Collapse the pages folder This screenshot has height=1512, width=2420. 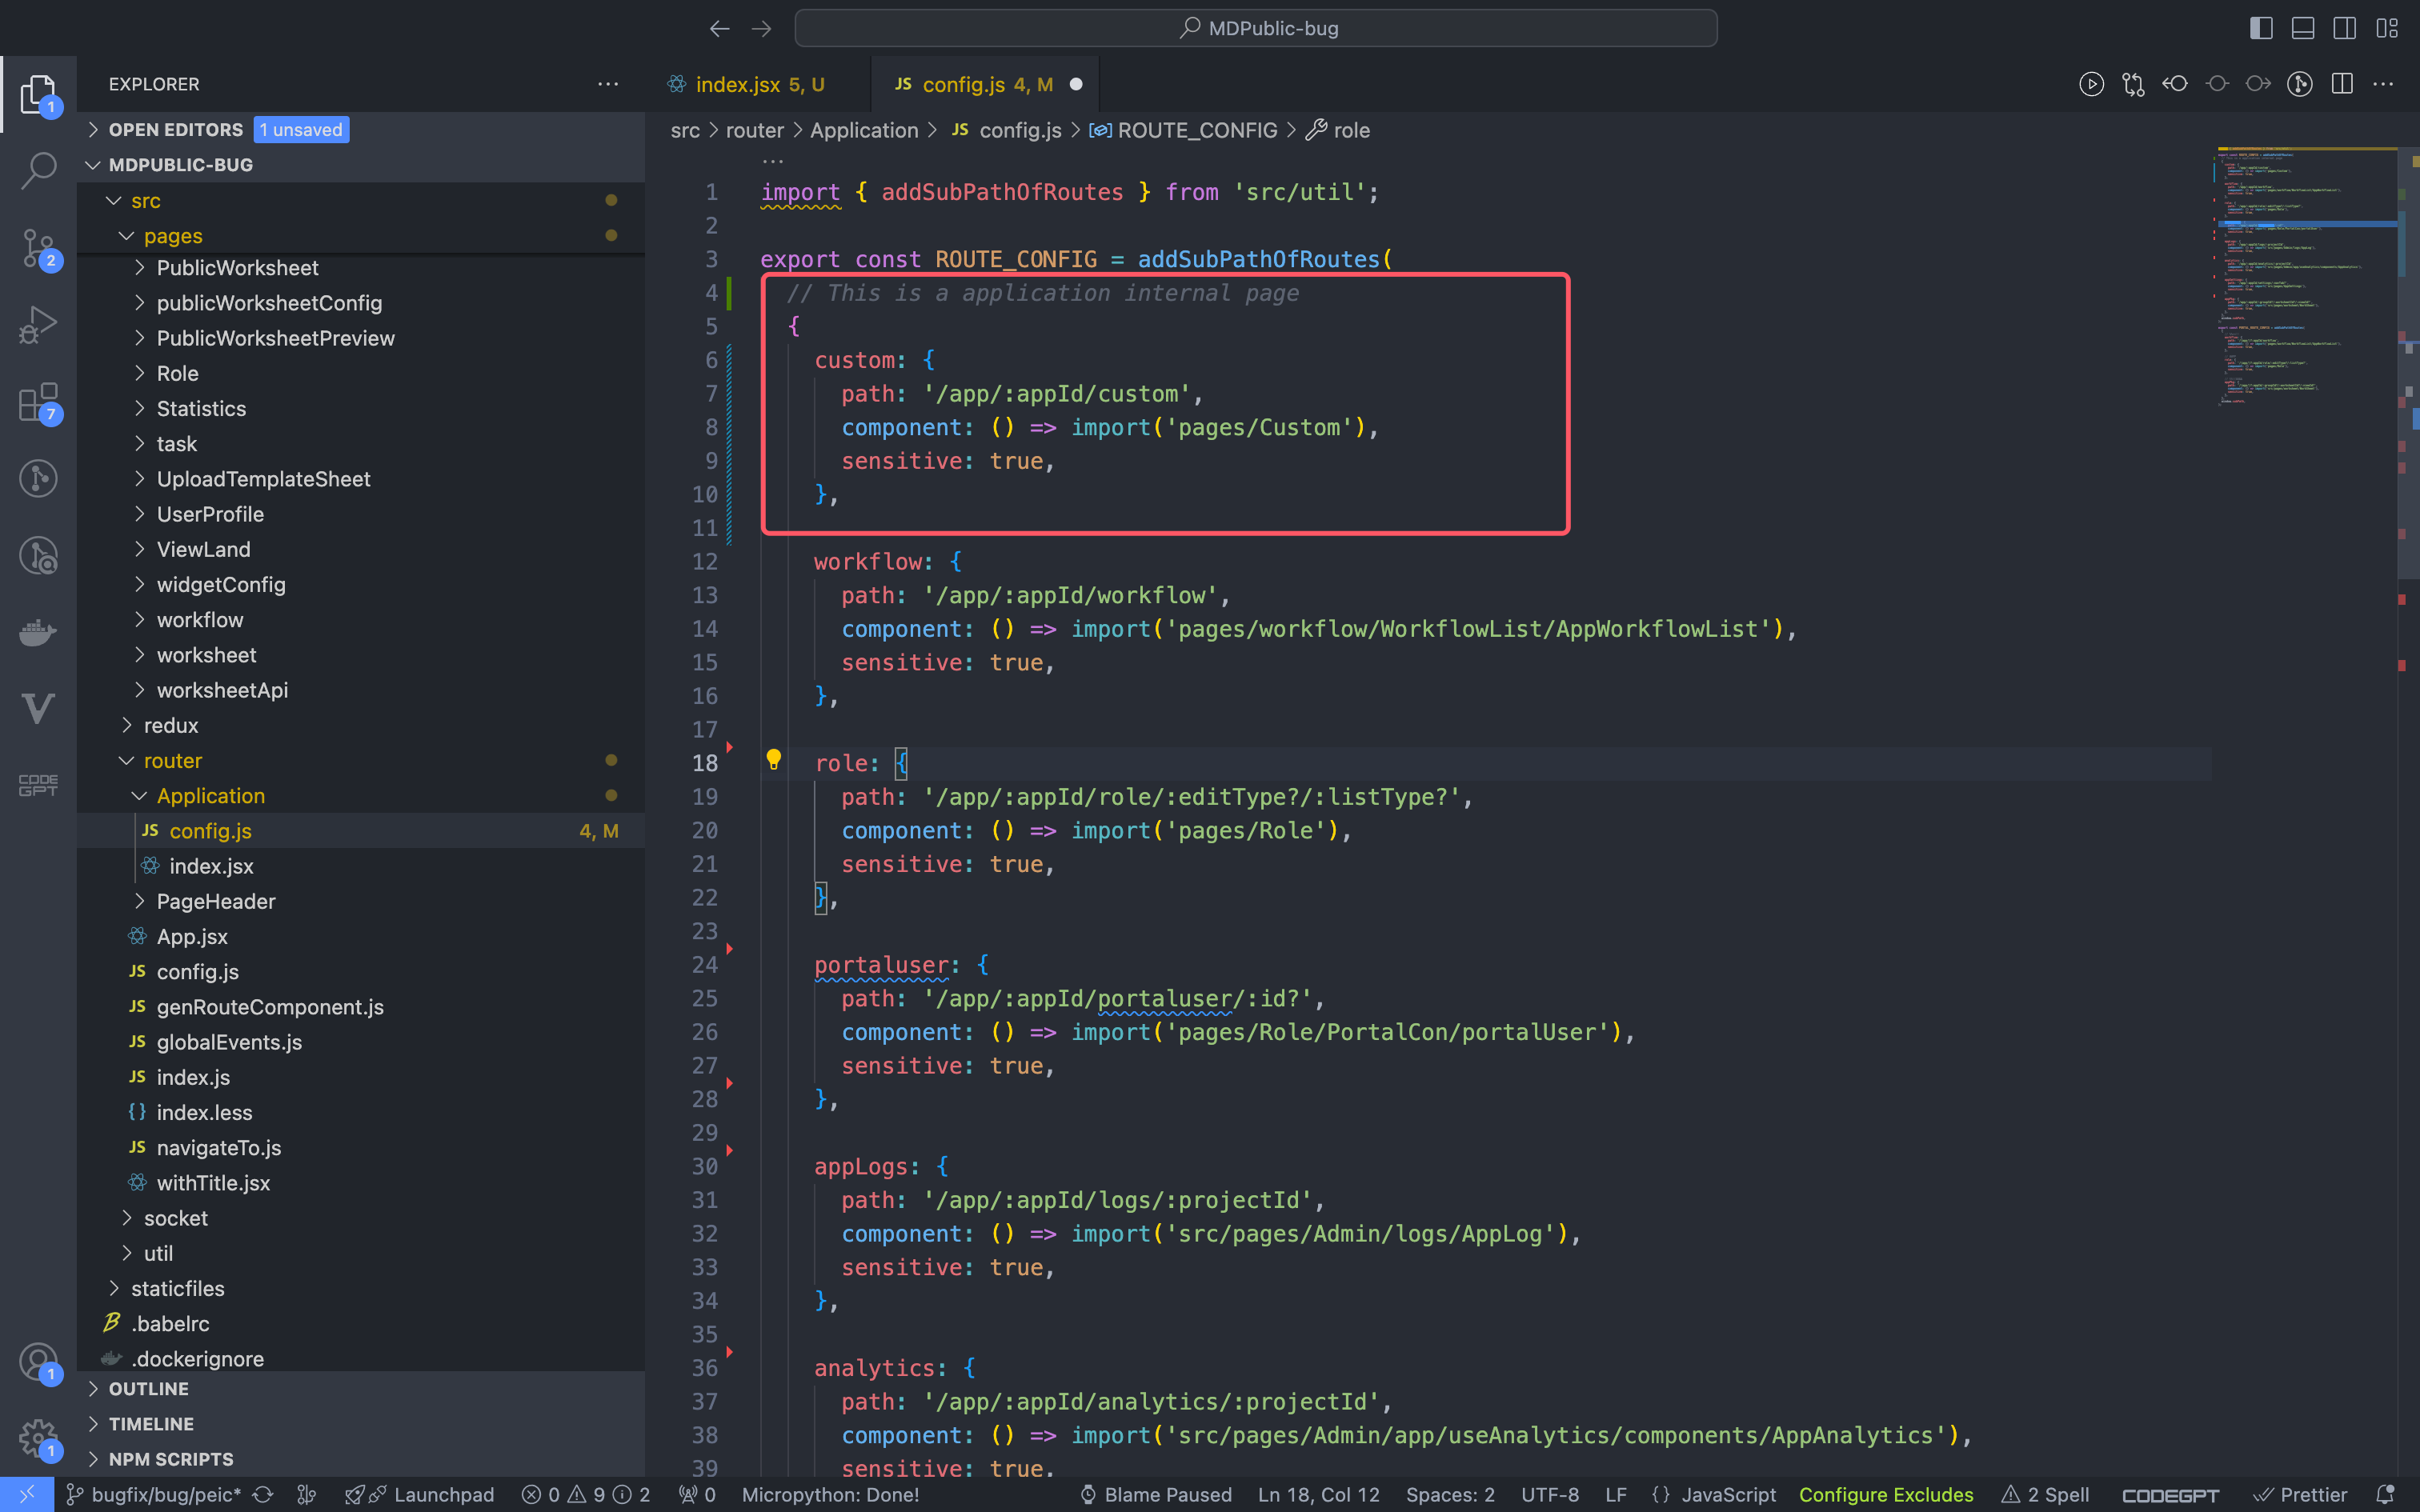point(361,236)
